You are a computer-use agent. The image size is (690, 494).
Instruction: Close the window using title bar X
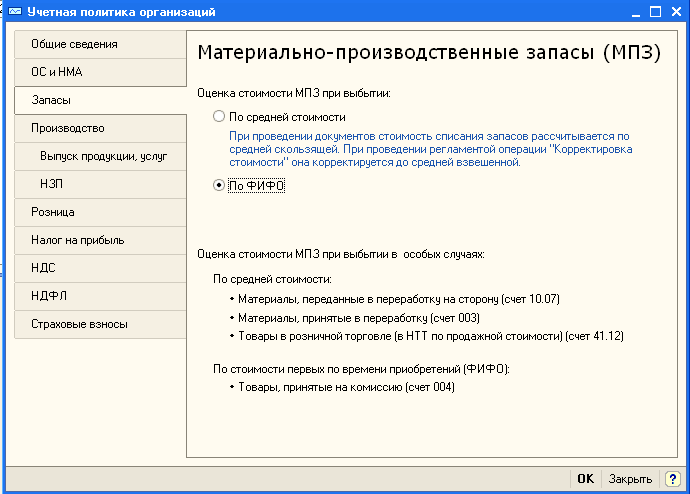(x=676, y=12)
